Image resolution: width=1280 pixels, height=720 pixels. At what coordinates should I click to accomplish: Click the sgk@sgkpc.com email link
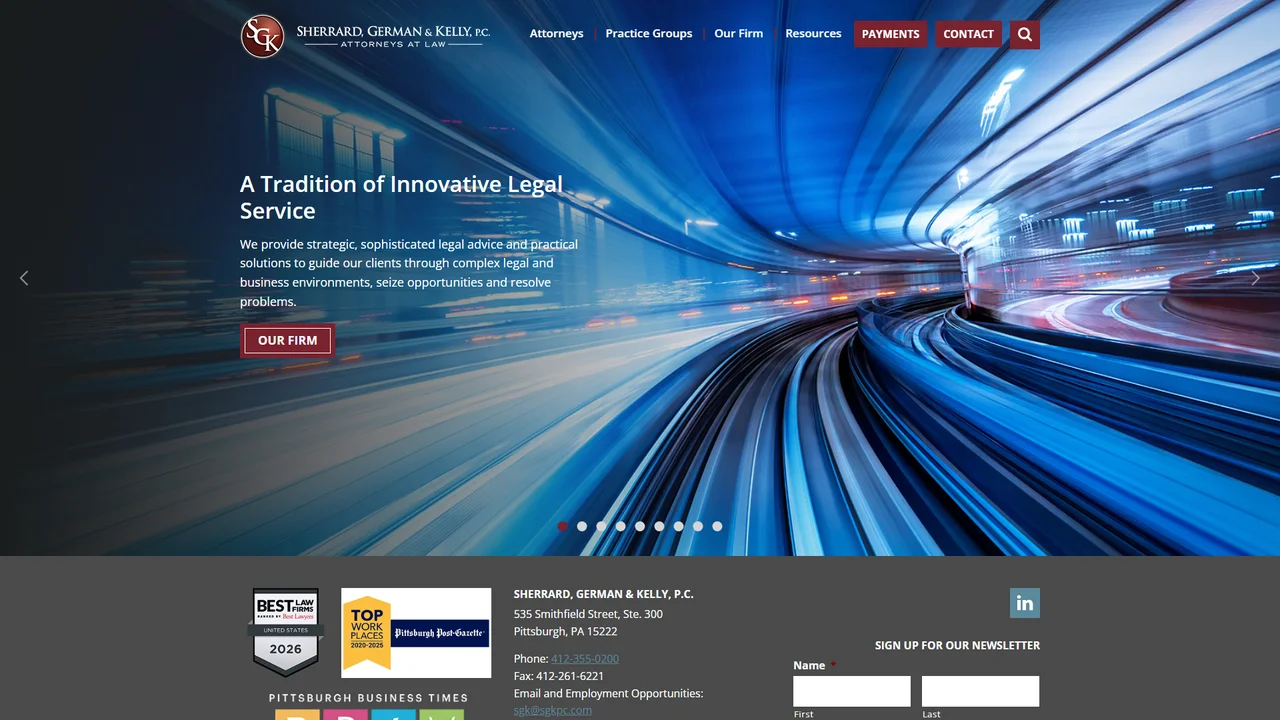click(x=553, y=711)
